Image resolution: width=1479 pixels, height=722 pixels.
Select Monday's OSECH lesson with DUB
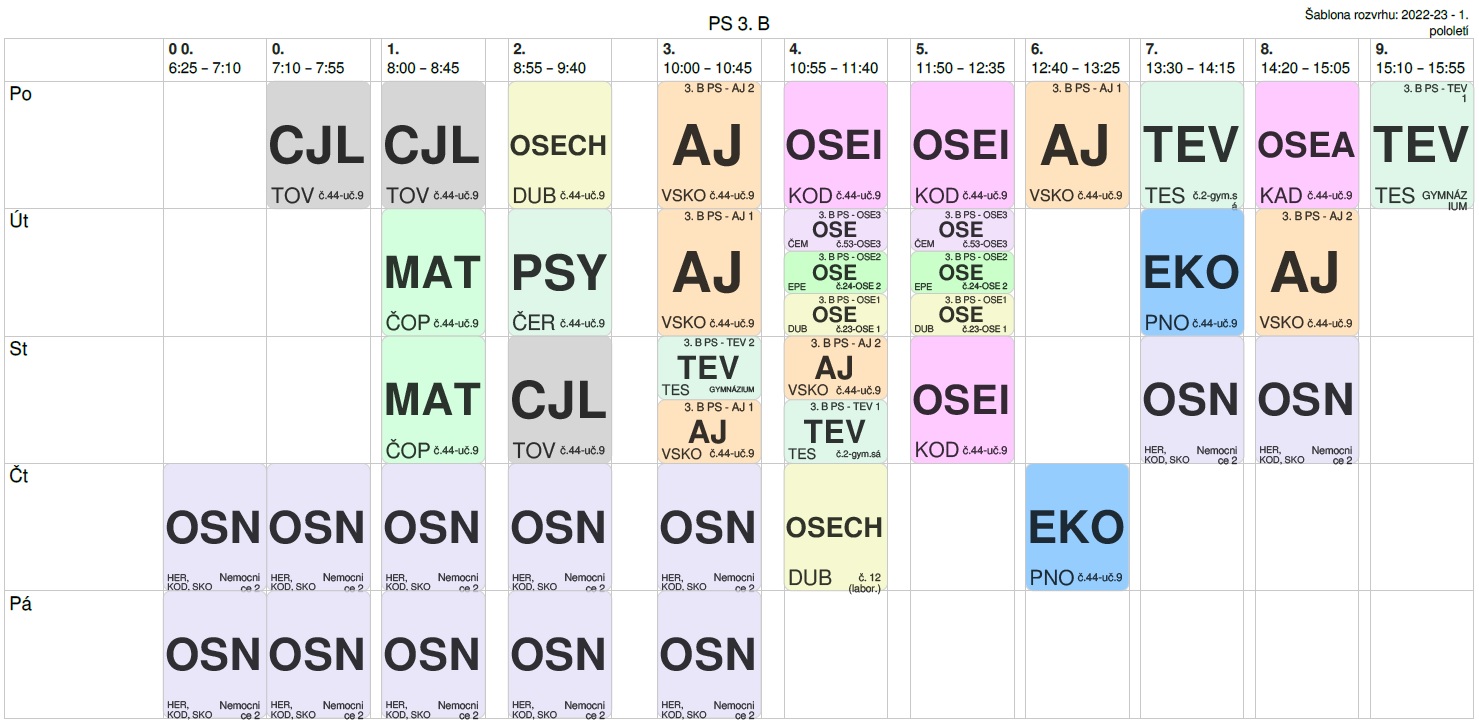click(x=559, y=146)
